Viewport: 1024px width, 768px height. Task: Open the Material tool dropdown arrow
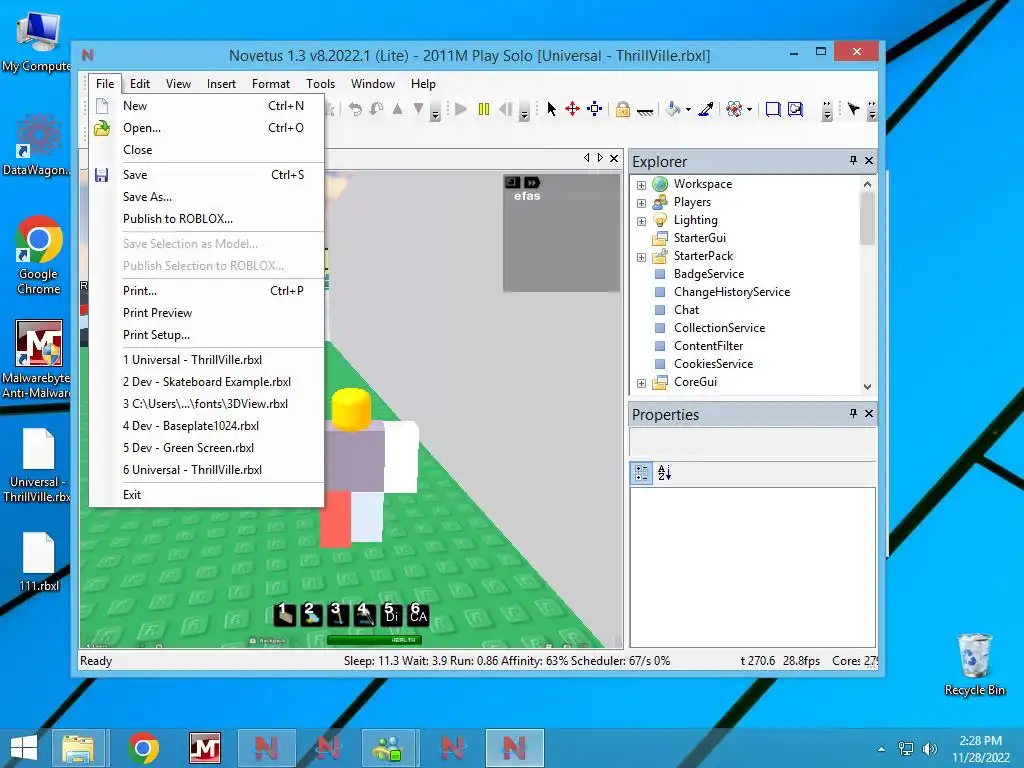[x=749, y=110]
